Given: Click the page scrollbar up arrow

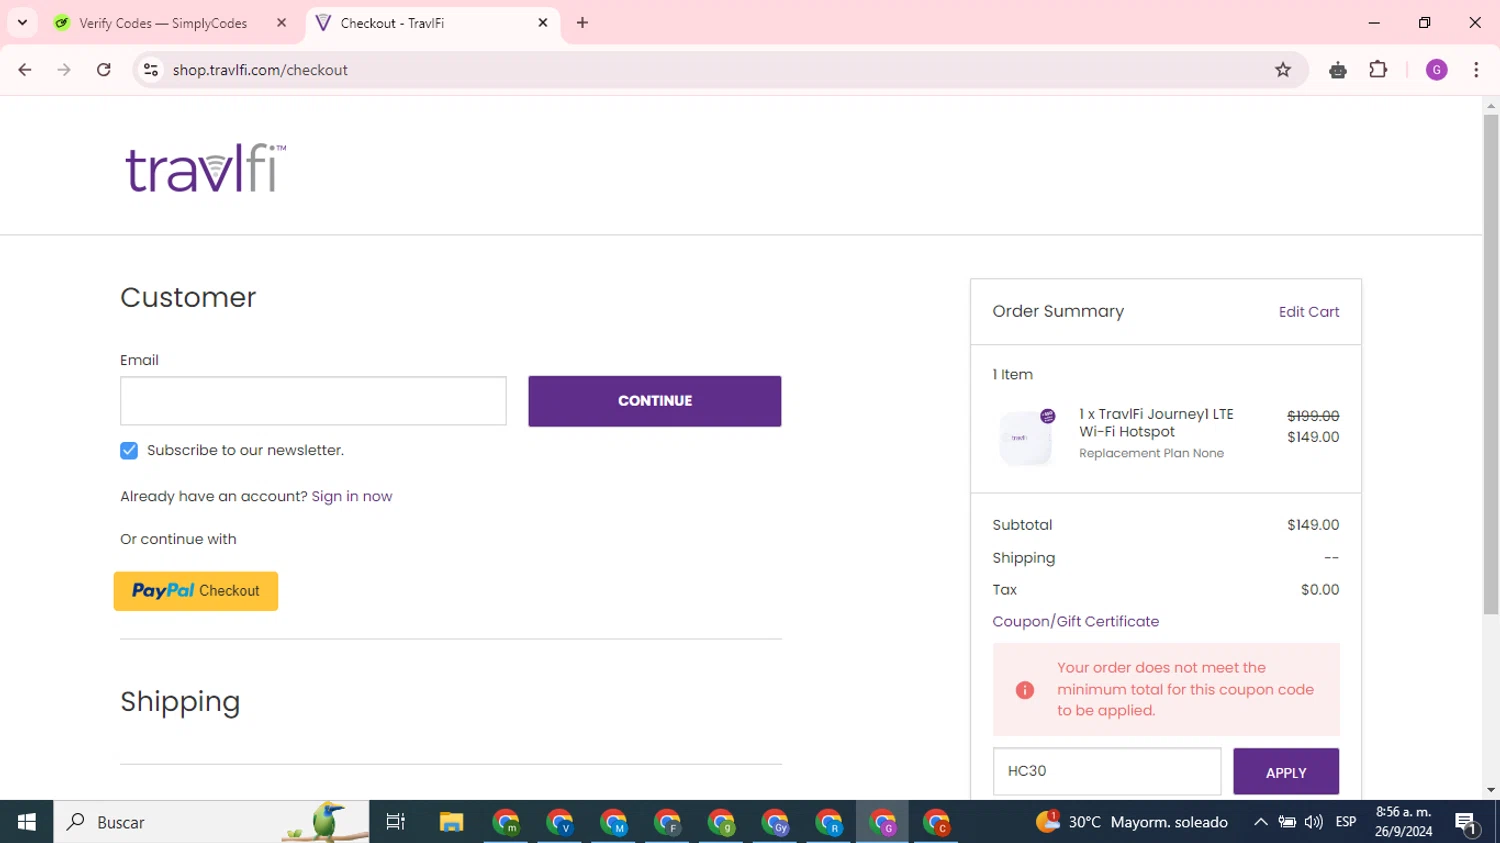Looking at the screenshot, I should [x=1491, y=105].
